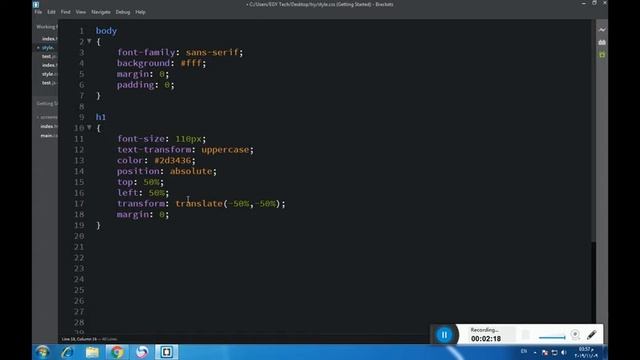640x360 pixels.
Task: Collapse the h1 rule fold triangle on line 10
Action: [x=89, y=128]
